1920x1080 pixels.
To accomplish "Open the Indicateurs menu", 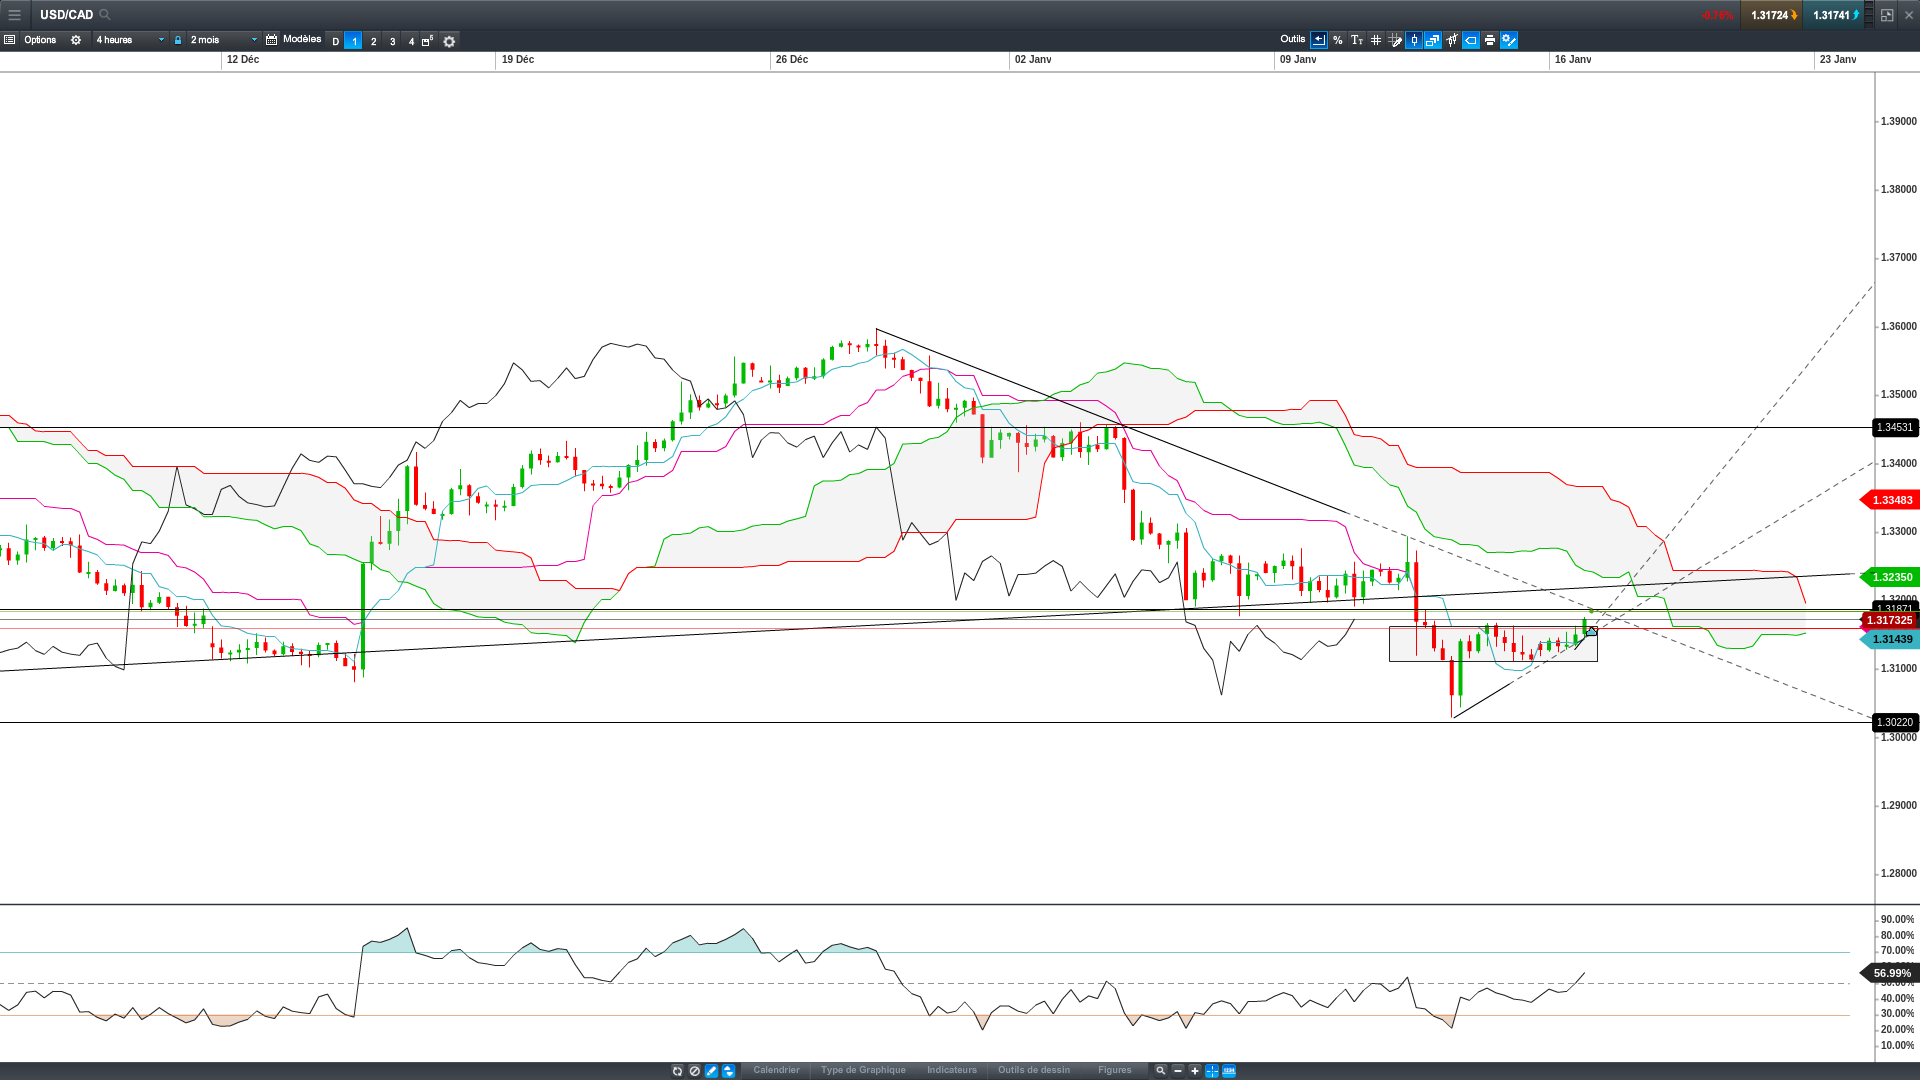I will 952,1070.
